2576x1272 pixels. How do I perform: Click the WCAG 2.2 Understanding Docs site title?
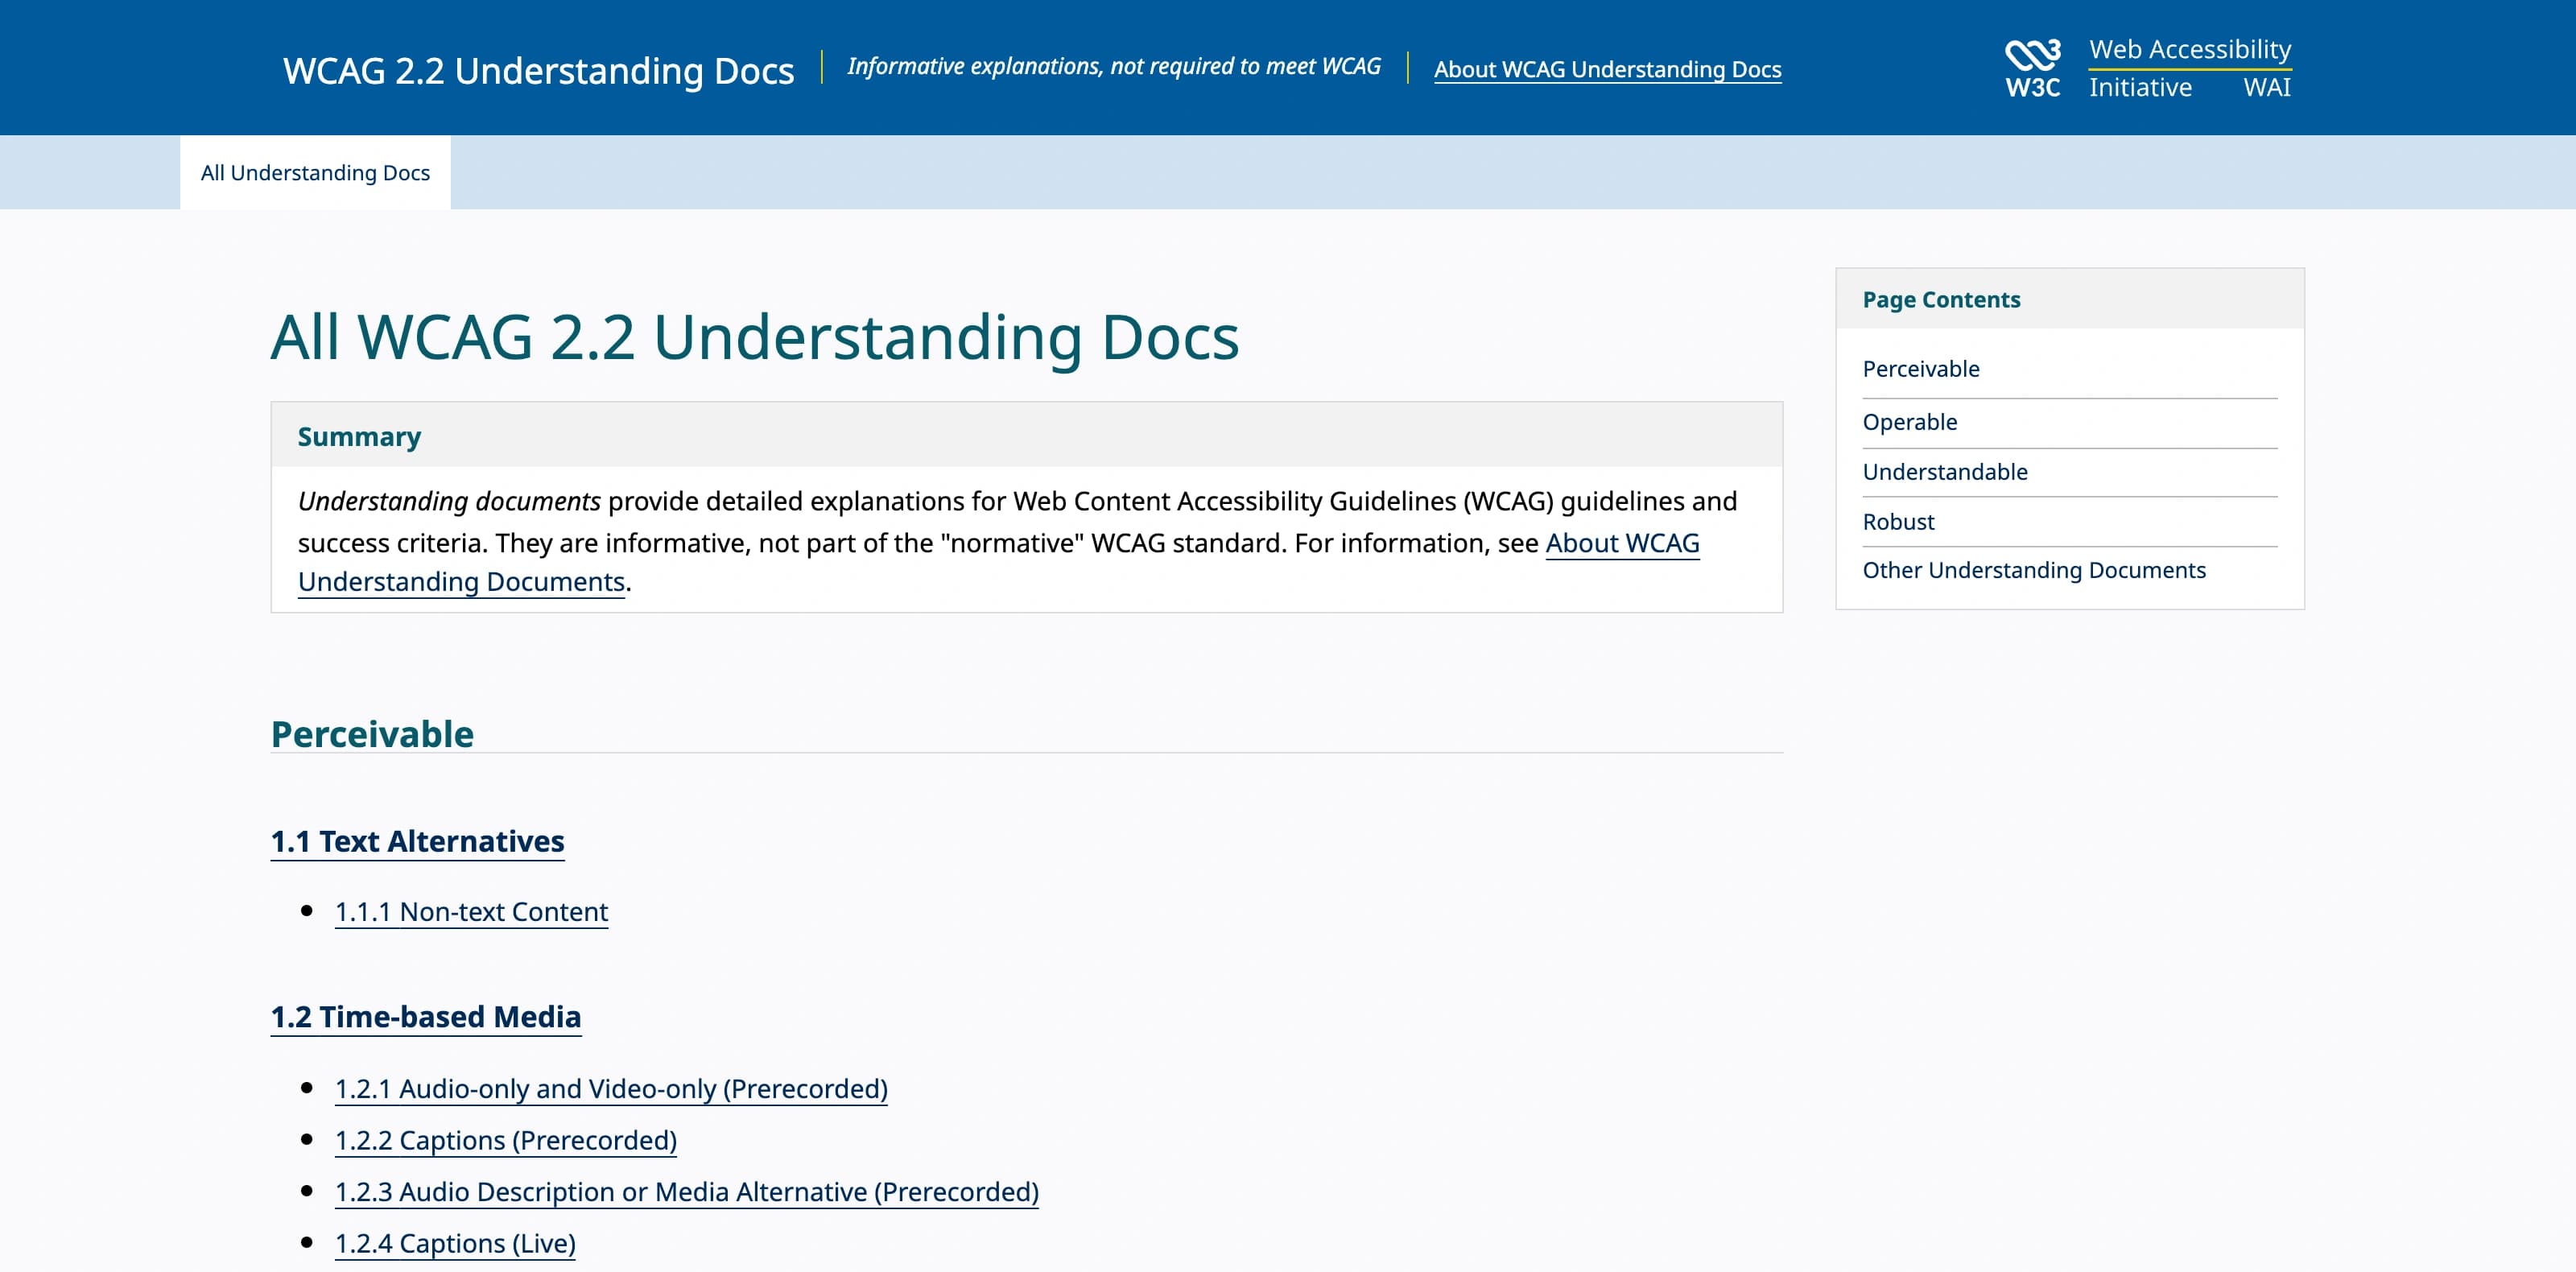coord(538,70)
